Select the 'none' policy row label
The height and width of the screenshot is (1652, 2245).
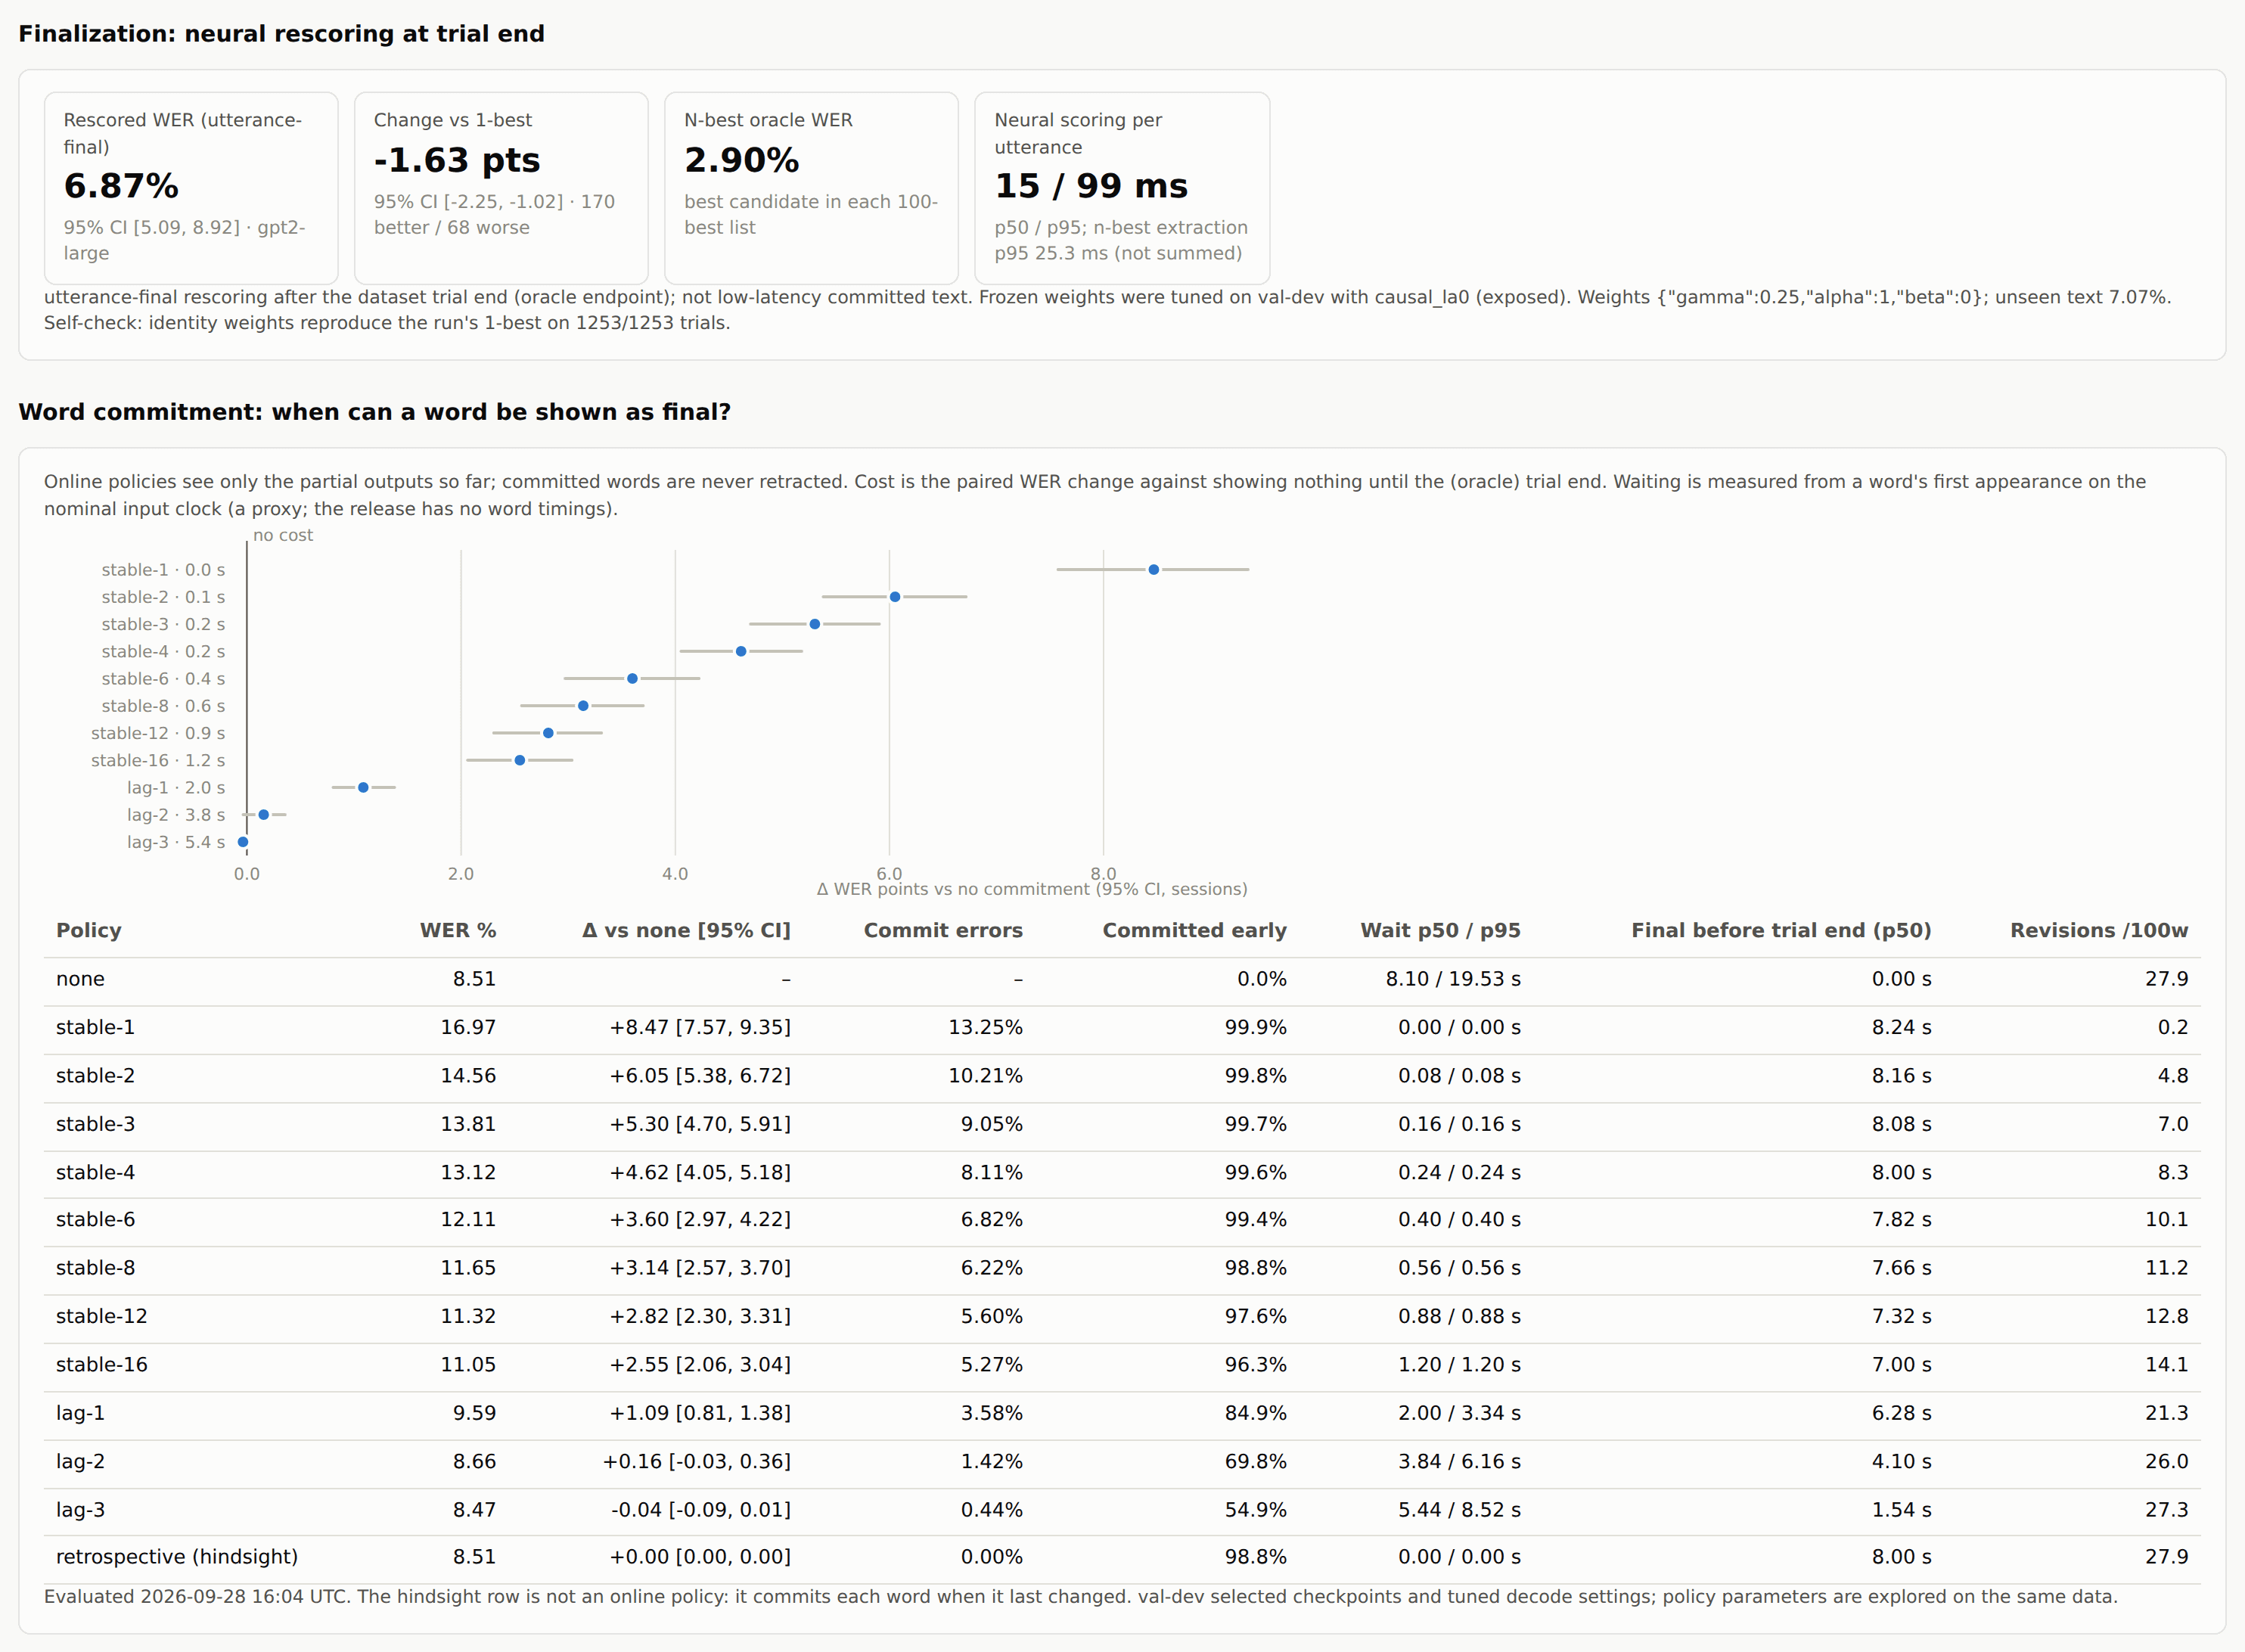click(80, 979)
